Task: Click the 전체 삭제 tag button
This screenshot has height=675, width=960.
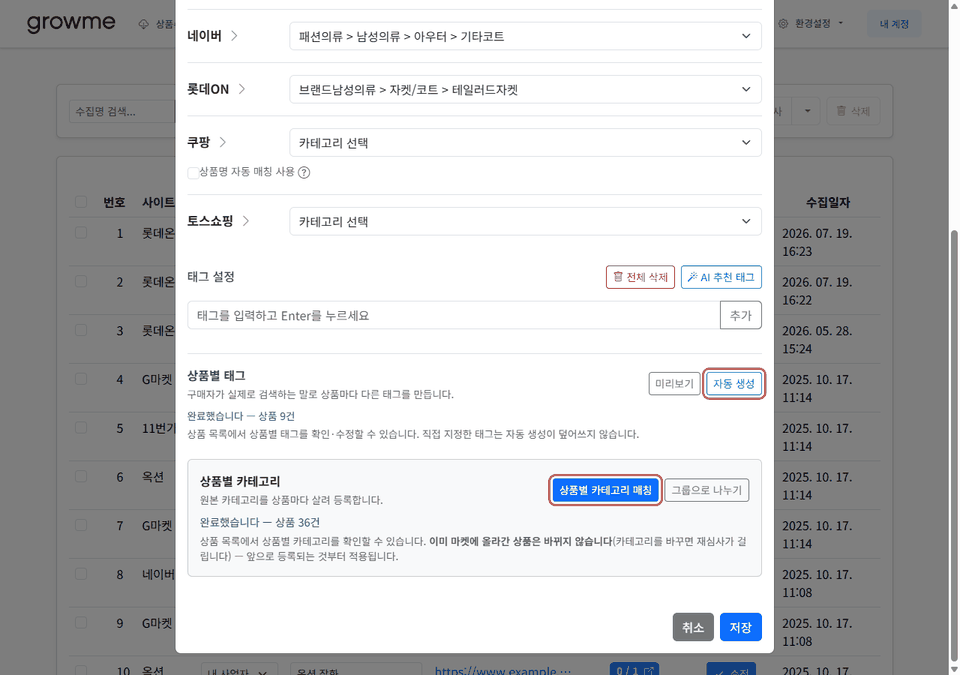Action: [640, 277]
